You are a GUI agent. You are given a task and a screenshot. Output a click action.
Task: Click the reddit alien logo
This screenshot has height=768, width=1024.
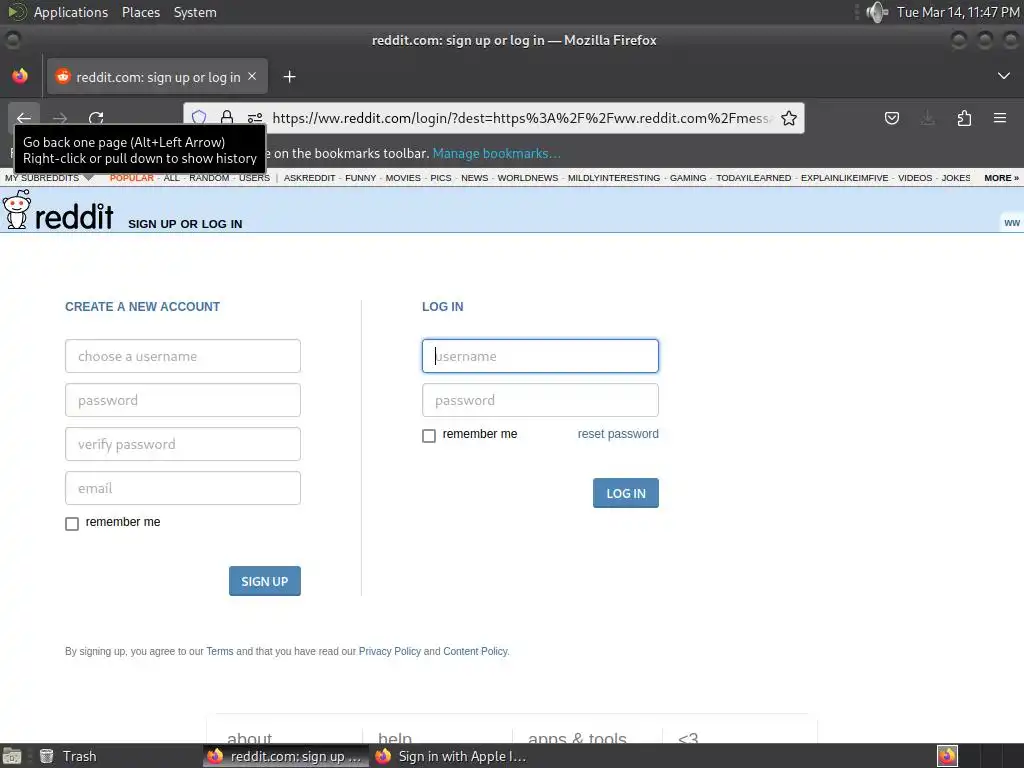tap(16, 210)
